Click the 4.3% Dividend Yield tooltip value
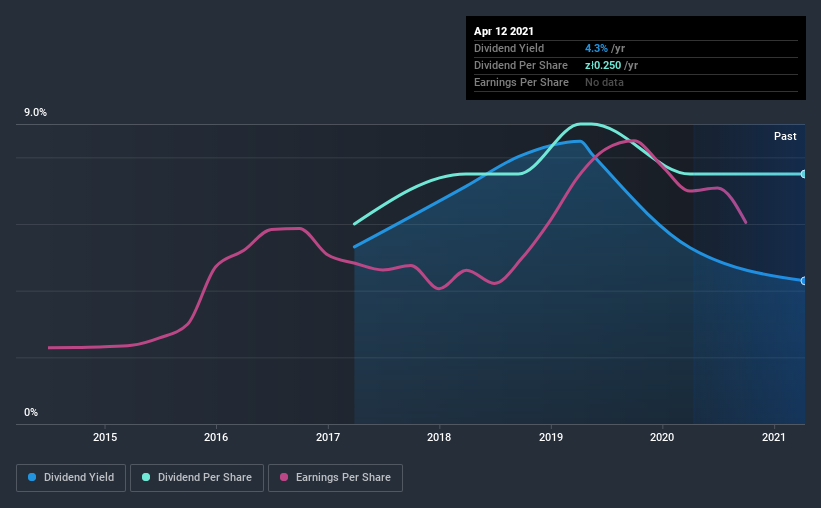The image size is (821, 508). 596,48
